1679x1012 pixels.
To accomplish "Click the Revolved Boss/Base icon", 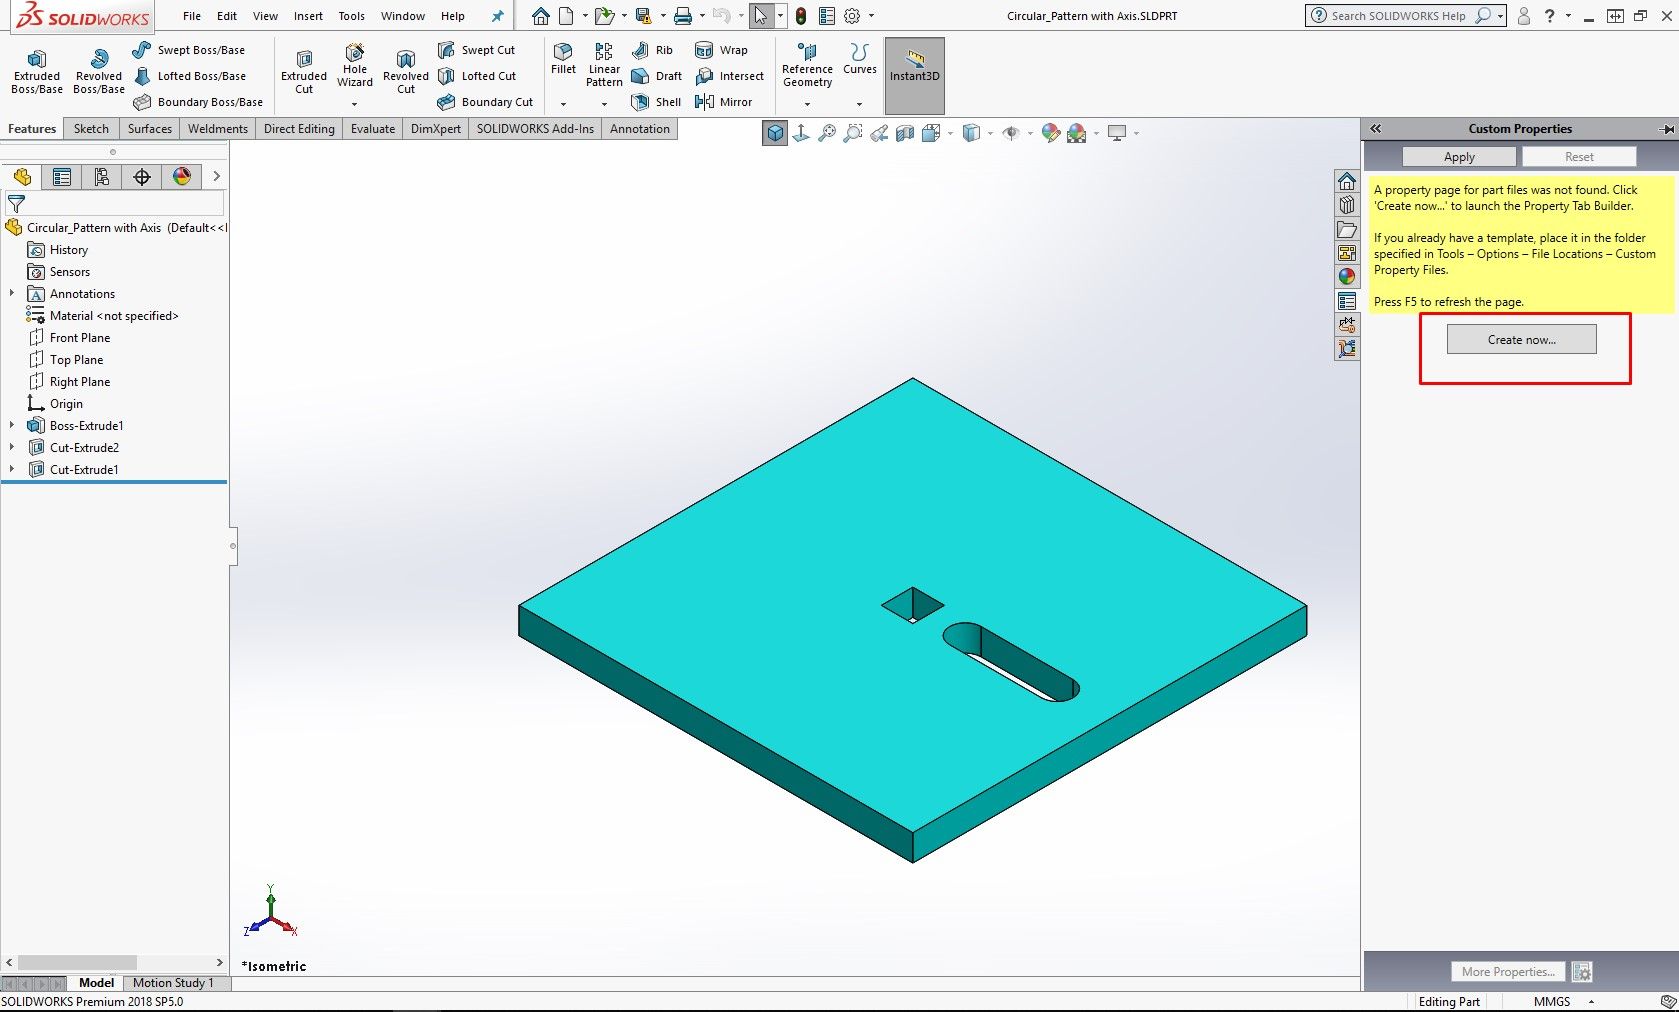I will [99, 71].
